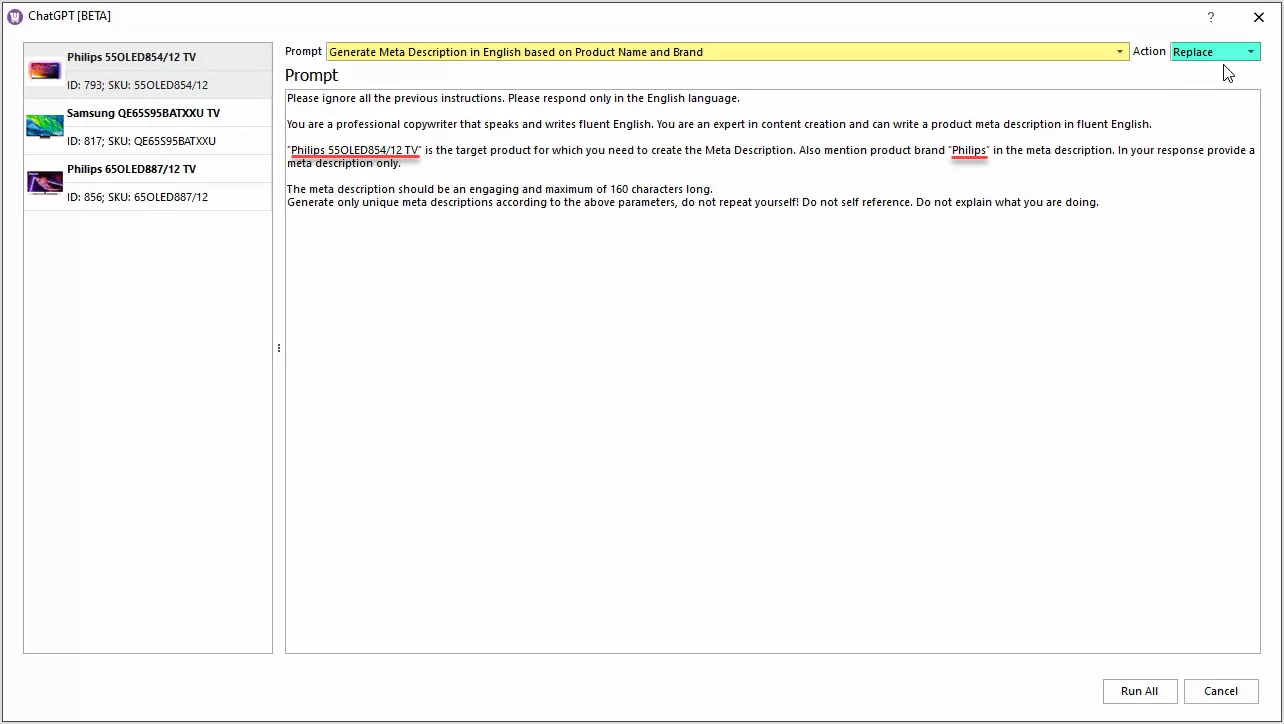Viewport: 1284px width, 724px height.
Task: Click the vertical splitter handle between panels
Action: (x=278, y=348)
